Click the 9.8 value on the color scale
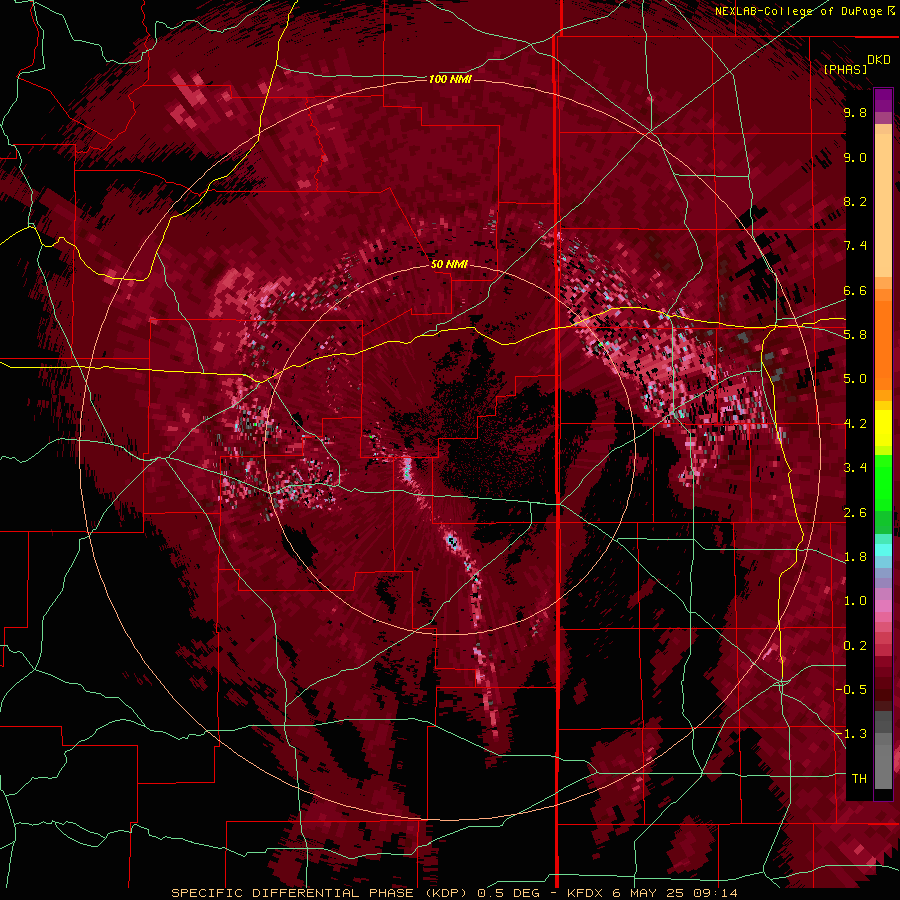Image resolution: width=900 pixels, height=900 pixels. tap(855, 112)
